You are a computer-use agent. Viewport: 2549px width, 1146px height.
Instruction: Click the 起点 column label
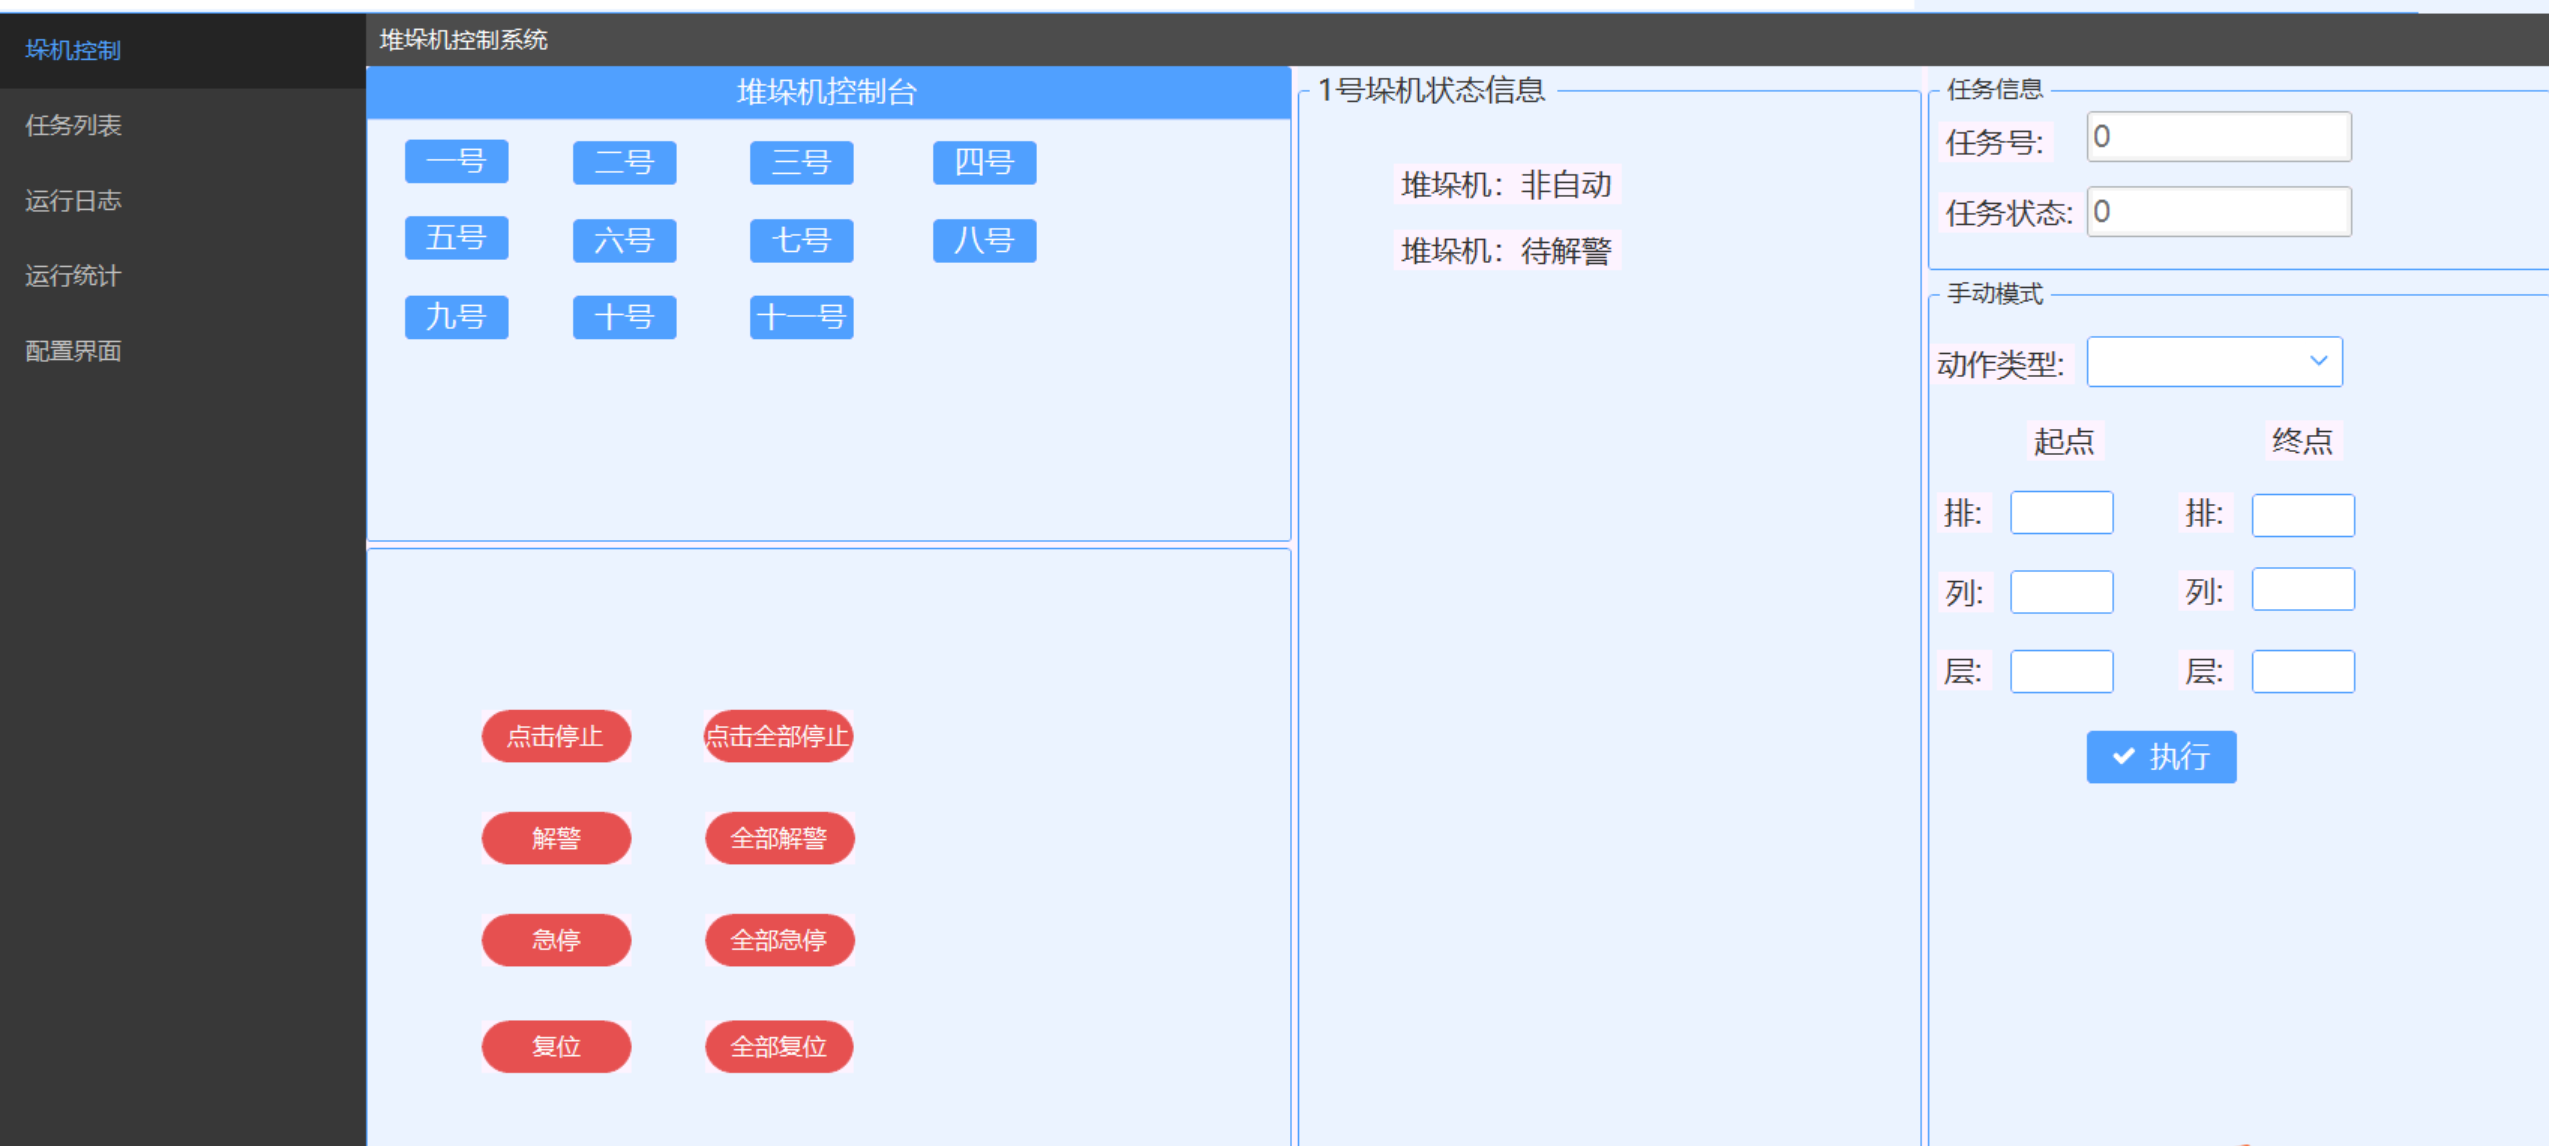pyautogui.click(x=2064, y=441)
